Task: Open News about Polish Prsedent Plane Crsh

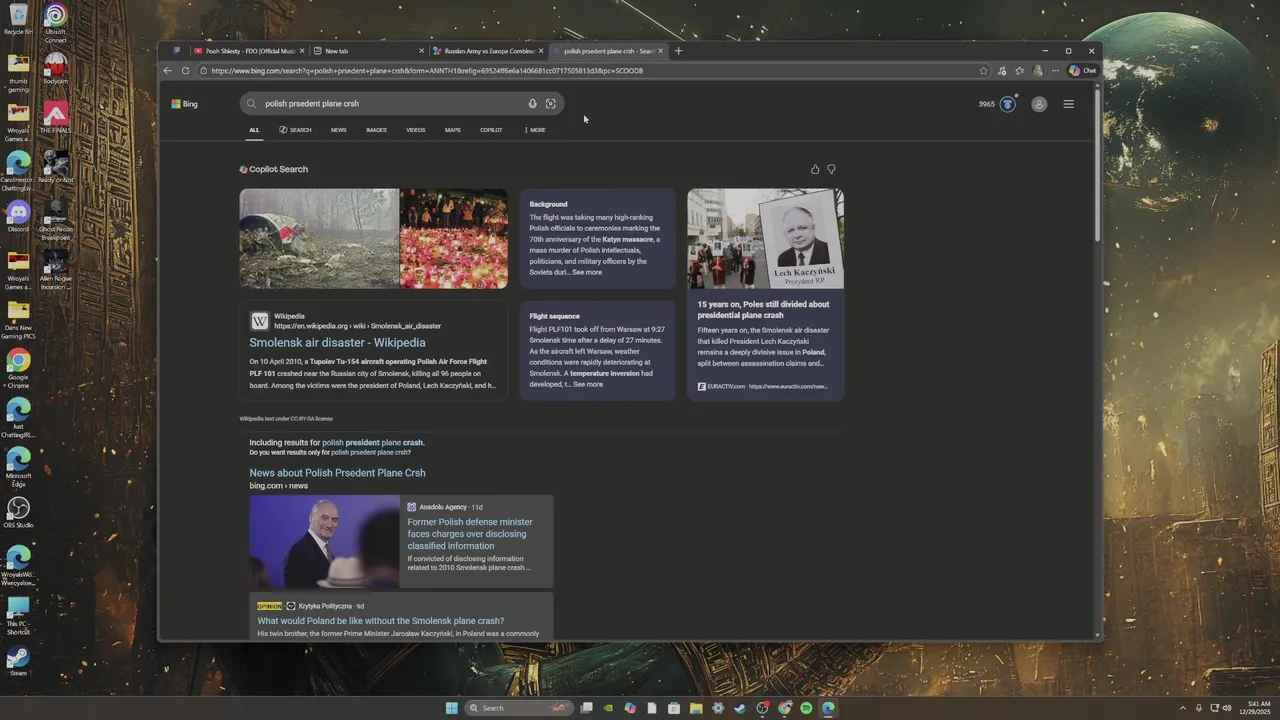Action: coord(337,473)
